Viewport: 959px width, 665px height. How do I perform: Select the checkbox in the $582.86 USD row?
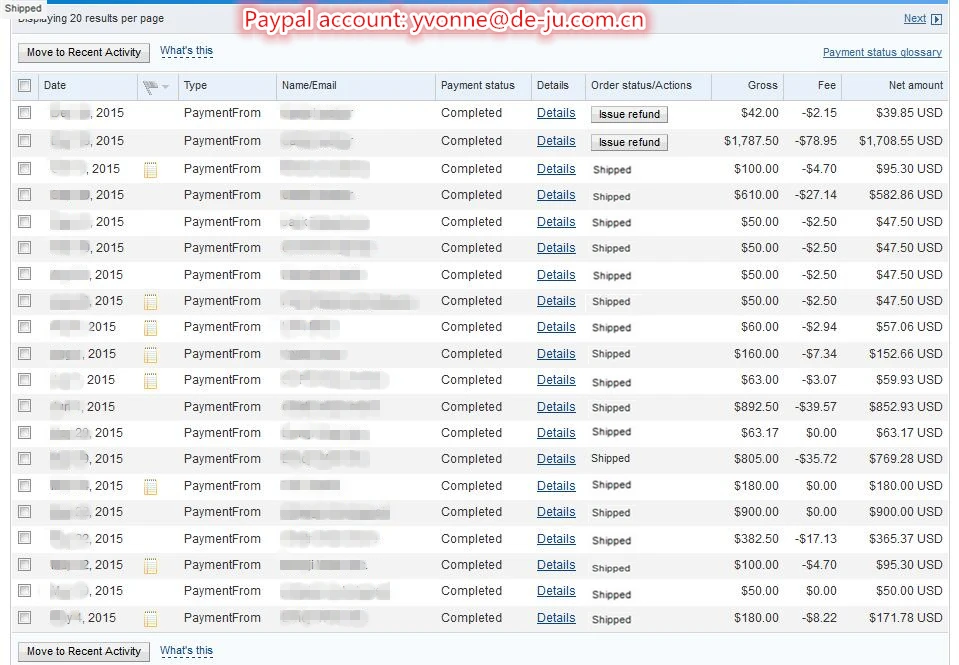tap(24, 195)
